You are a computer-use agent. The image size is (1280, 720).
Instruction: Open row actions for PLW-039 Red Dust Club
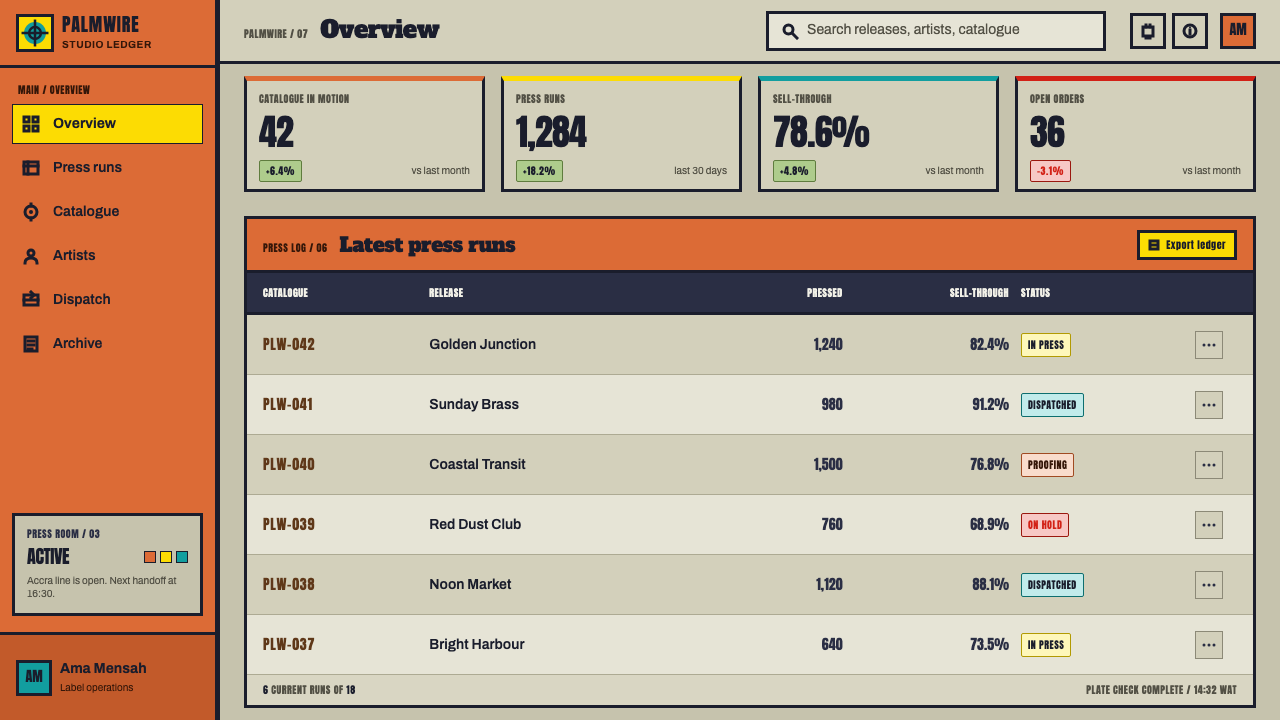point(1209,525)
